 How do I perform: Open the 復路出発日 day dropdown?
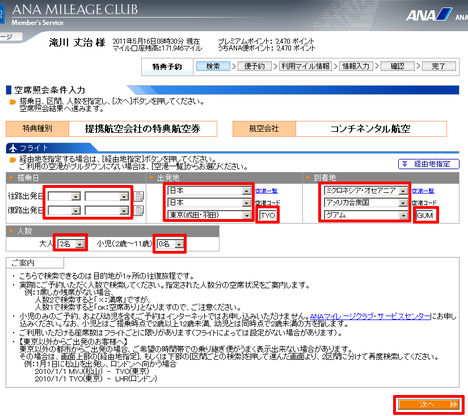107,211
